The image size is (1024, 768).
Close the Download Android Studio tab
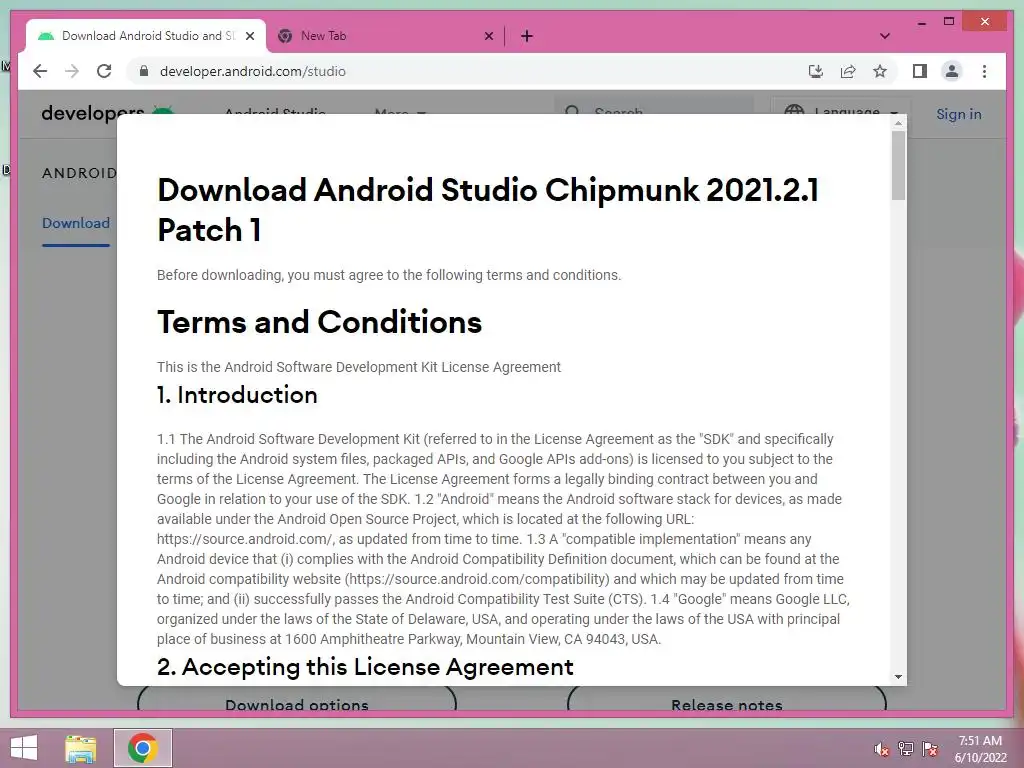pyautogui.click(x=249, y=36)
